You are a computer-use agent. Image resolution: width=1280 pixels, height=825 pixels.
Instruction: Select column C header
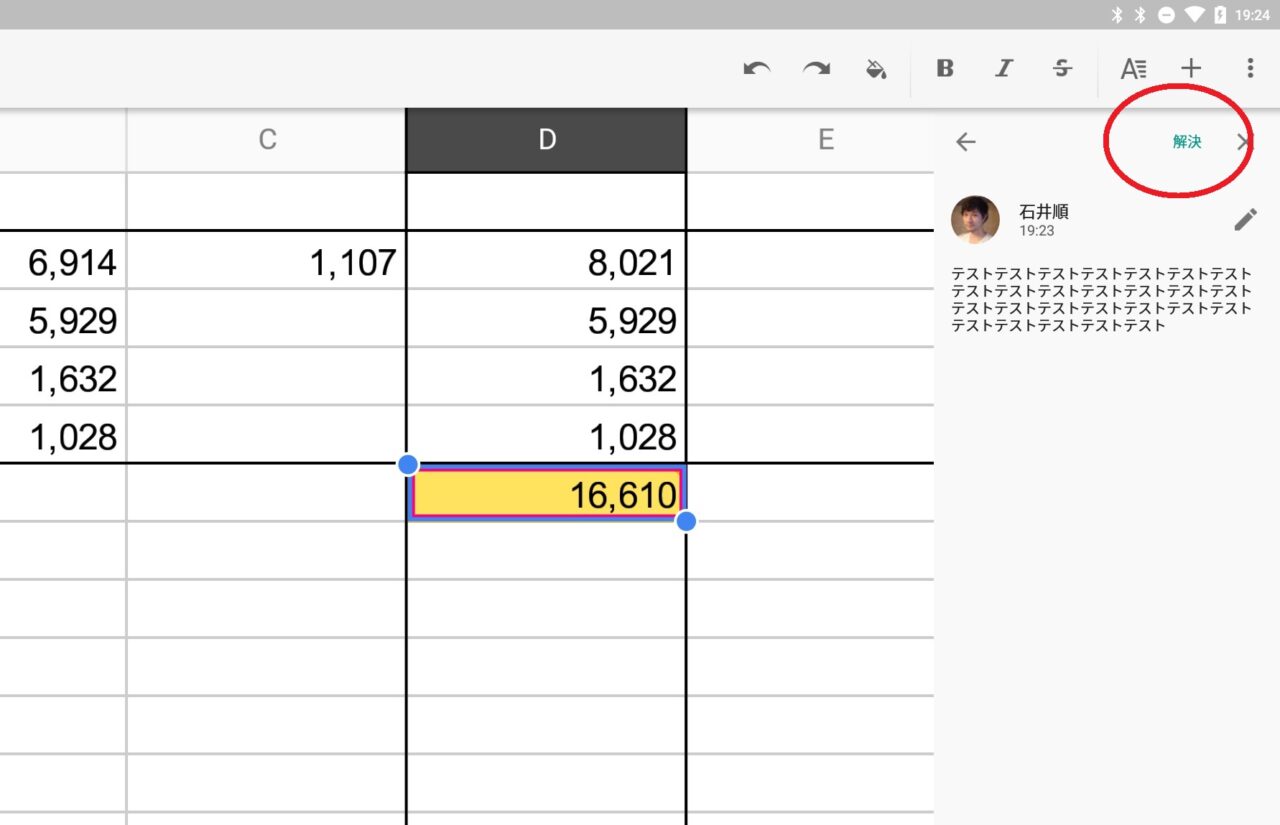(267, 140)
